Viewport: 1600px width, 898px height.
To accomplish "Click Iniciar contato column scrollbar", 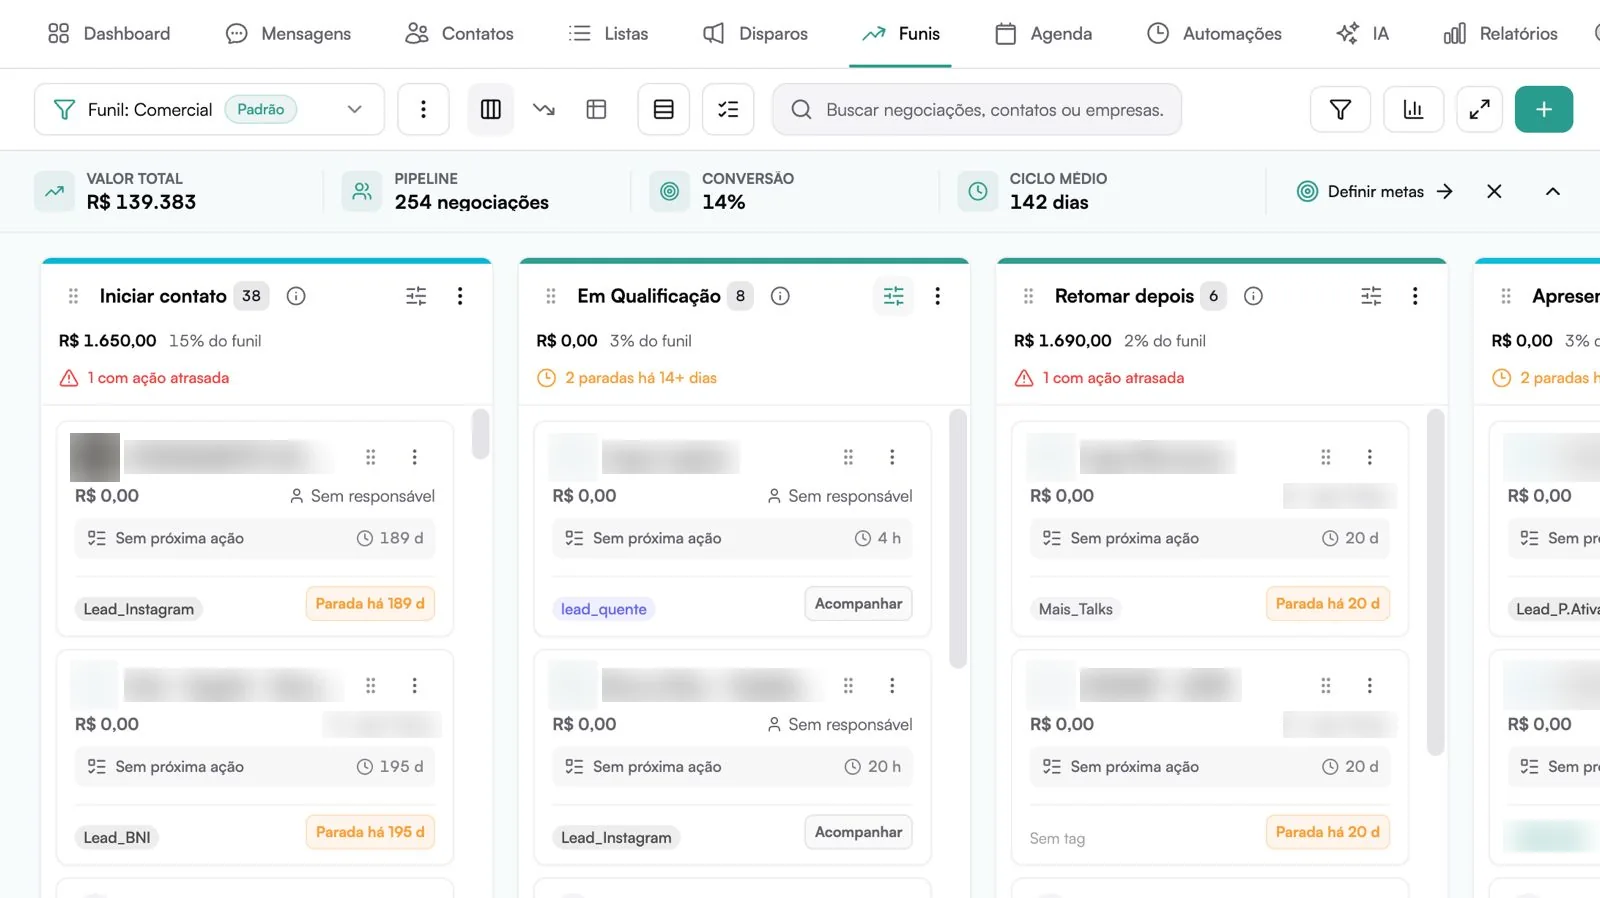I will [481, 434].
